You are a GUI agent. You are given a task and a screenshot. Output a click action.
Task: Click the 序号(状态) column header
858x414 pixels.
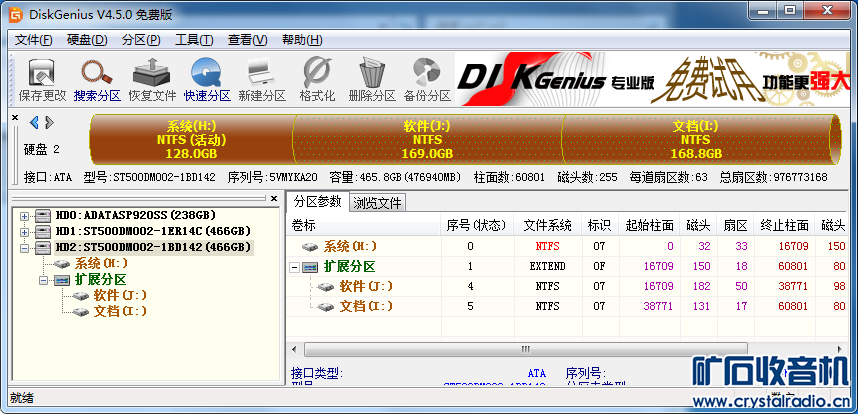coord(477,225)
